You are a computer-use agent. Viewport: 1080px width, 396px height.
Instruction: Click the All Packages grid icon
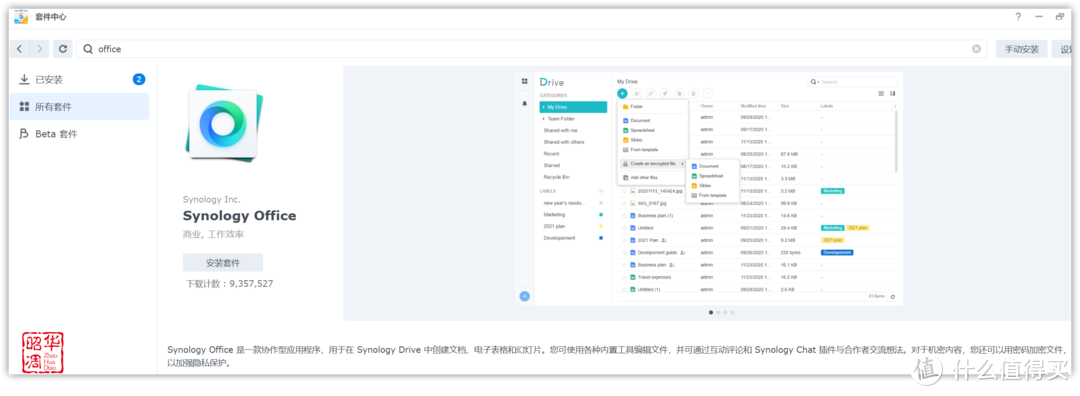coord(24,107)
